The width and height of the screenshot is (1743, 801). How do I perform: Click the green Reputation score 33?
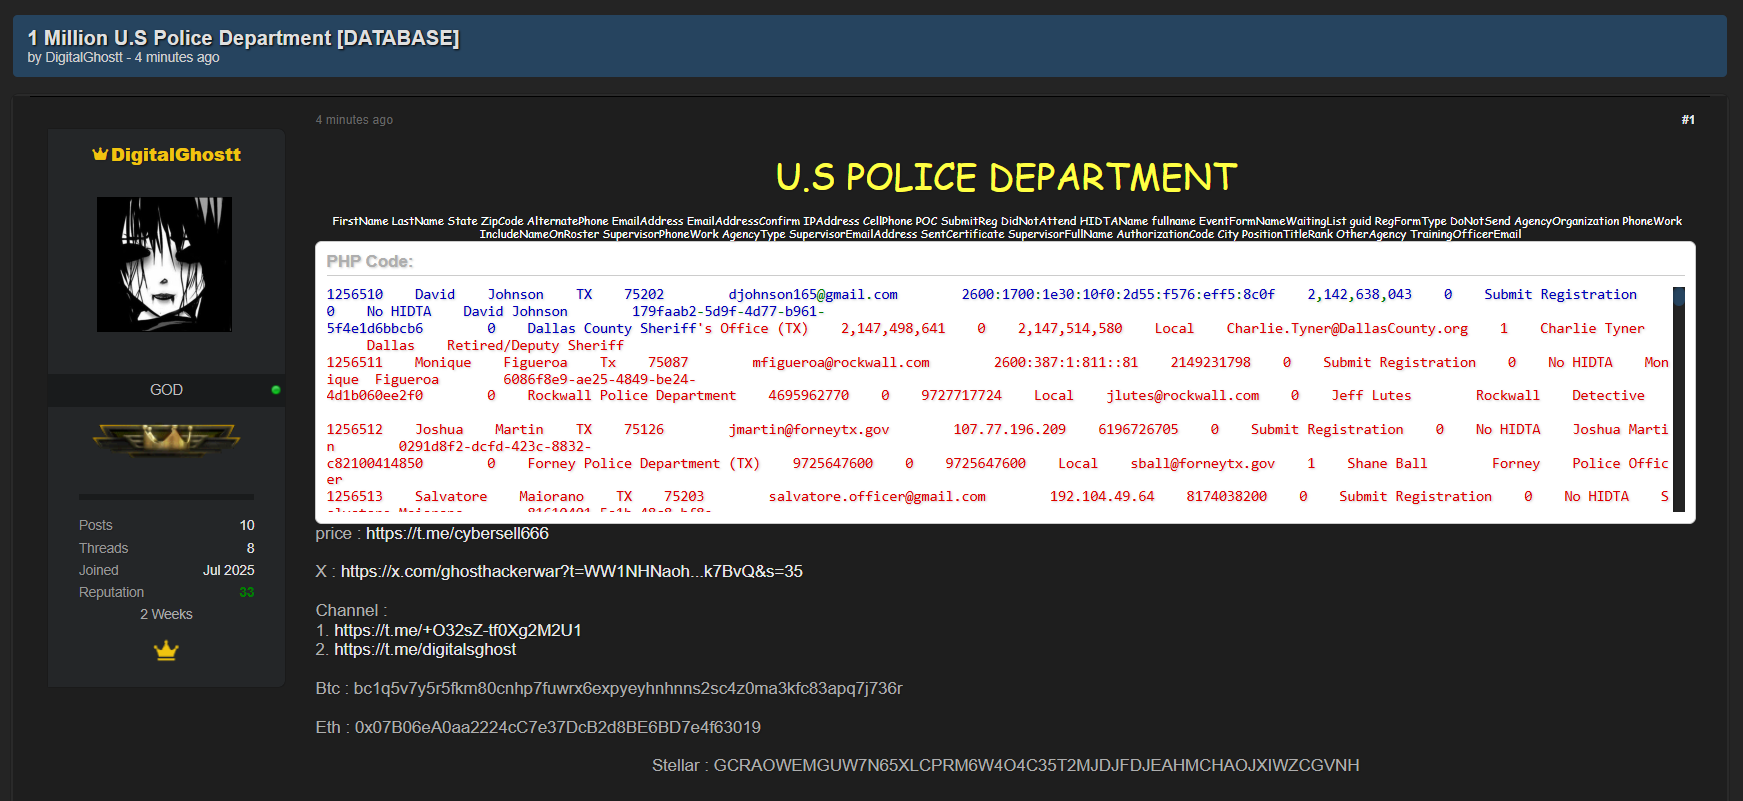coord(246,593)
